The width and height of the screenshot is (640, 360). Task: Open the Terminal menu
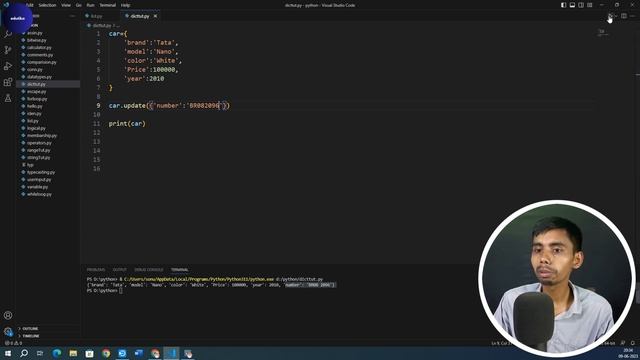(x=108, y=5)
